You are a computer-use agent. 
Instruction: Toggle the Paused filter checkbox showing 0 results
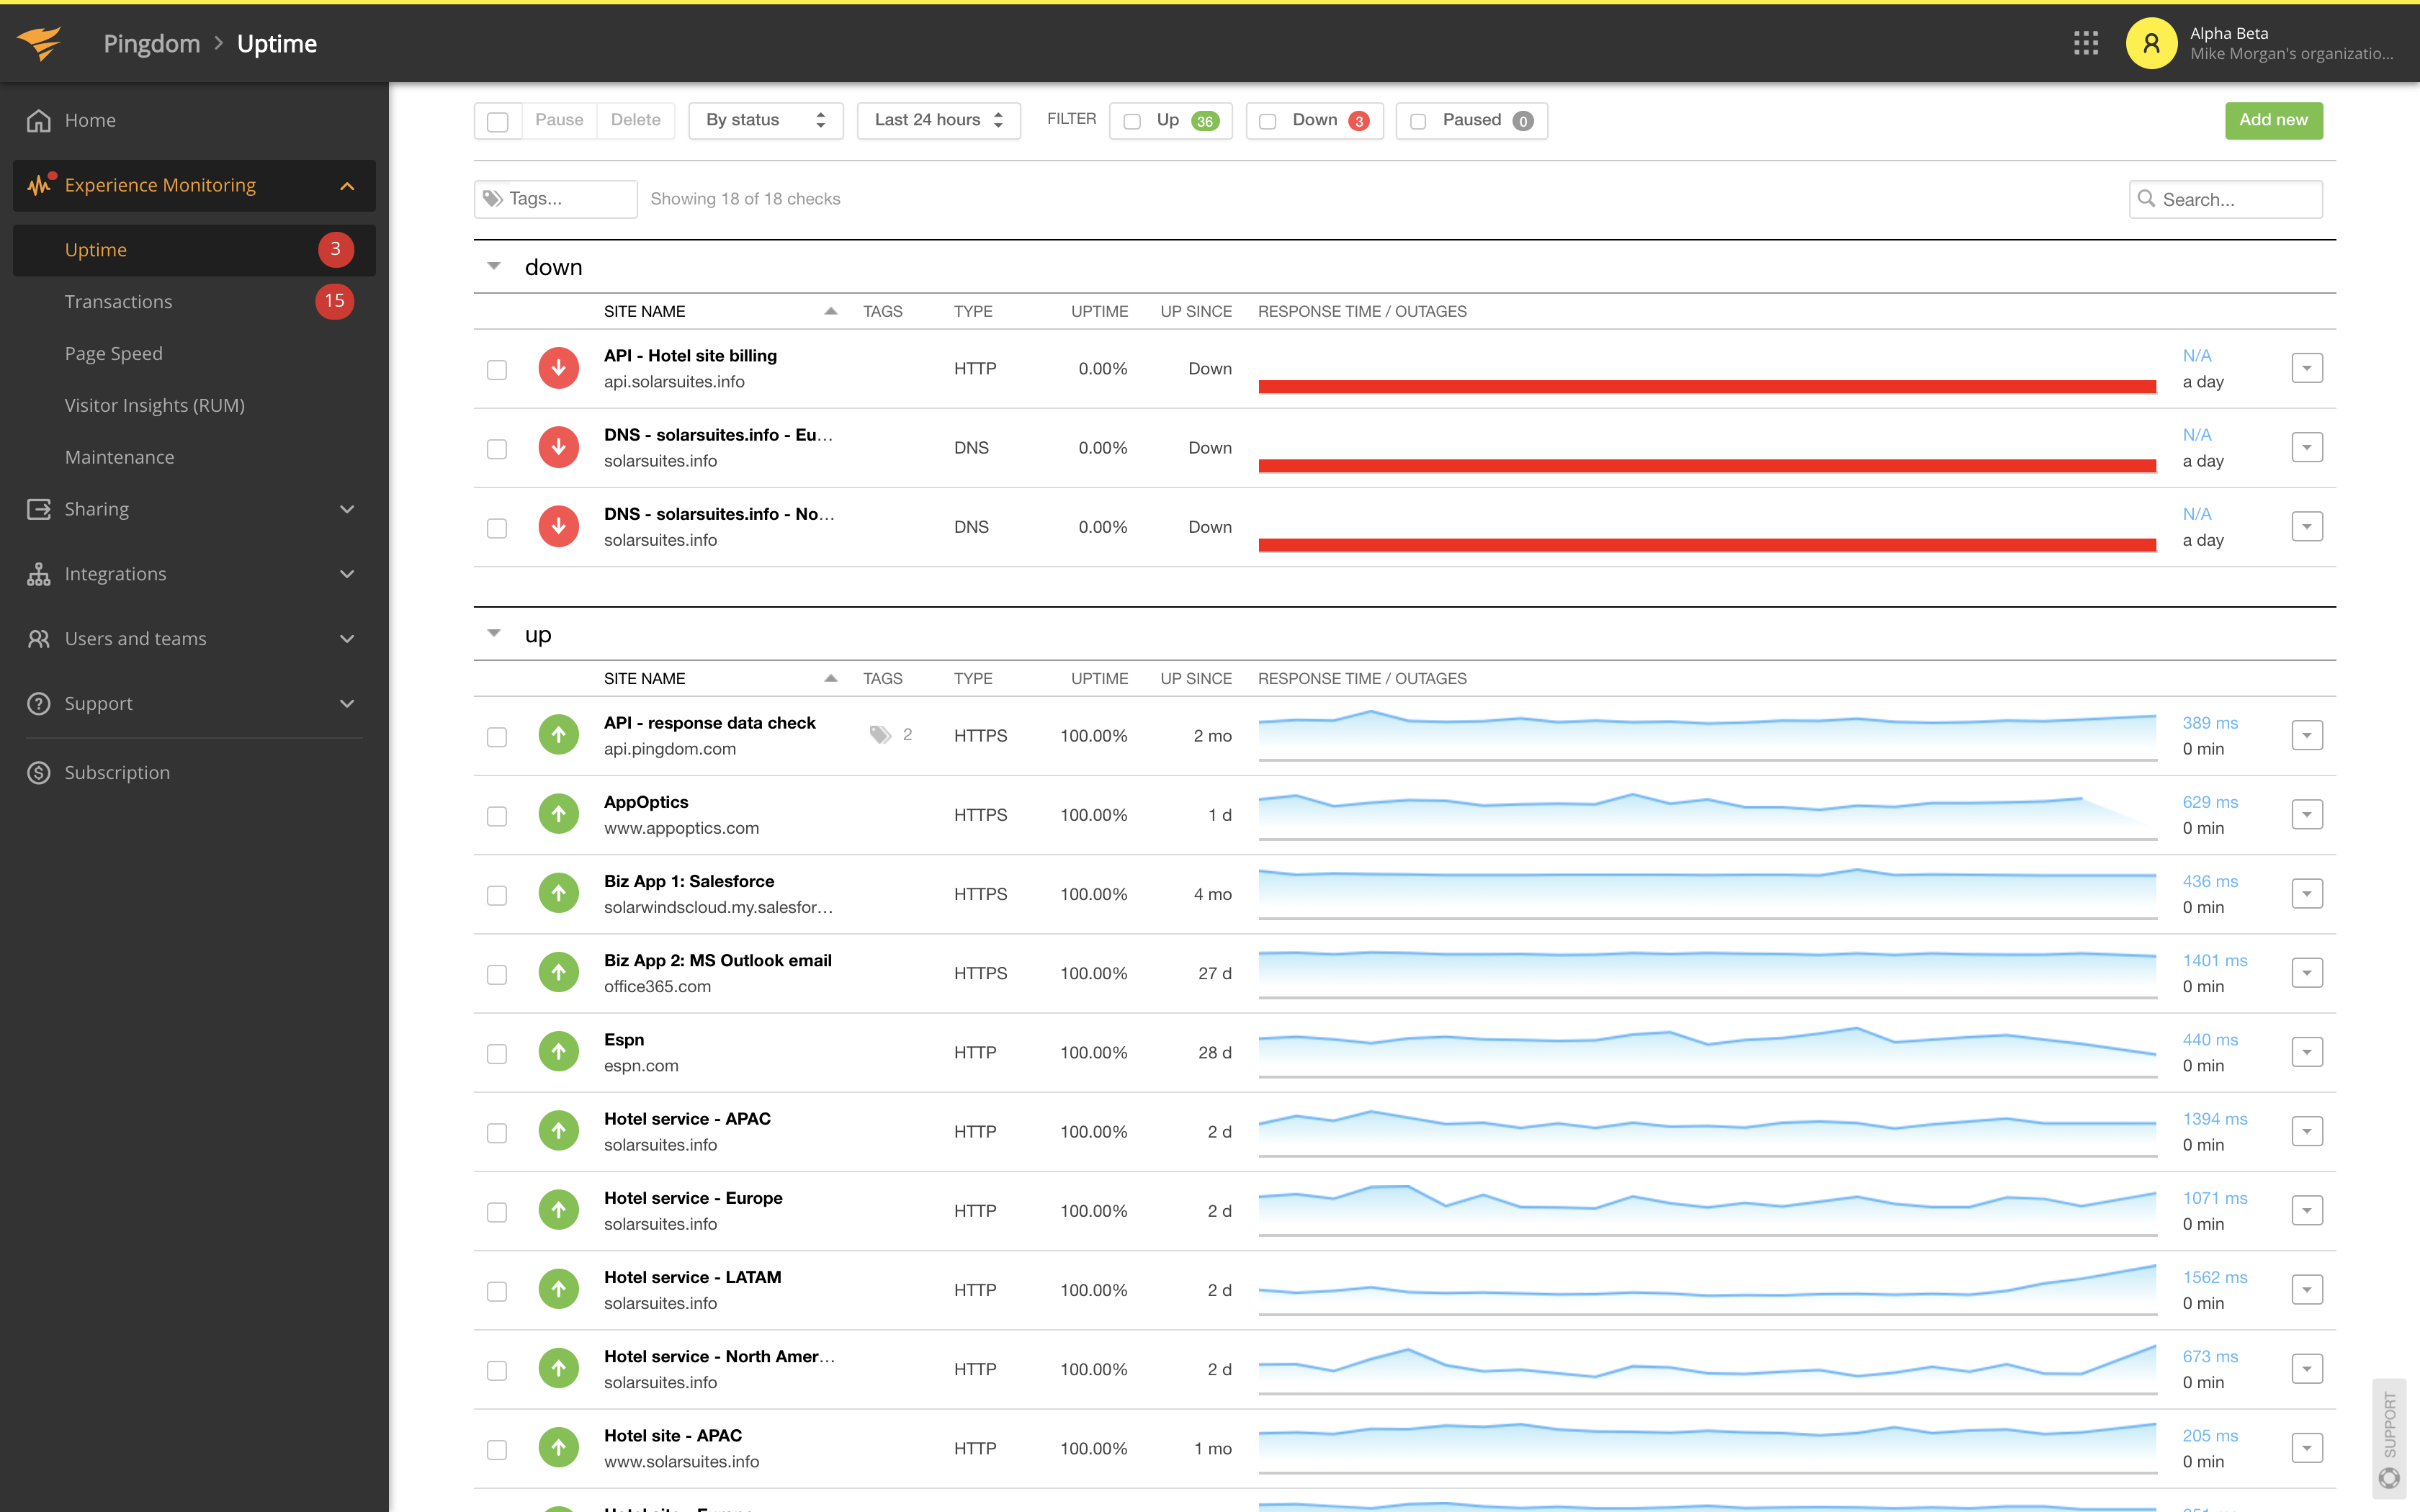1420,120
